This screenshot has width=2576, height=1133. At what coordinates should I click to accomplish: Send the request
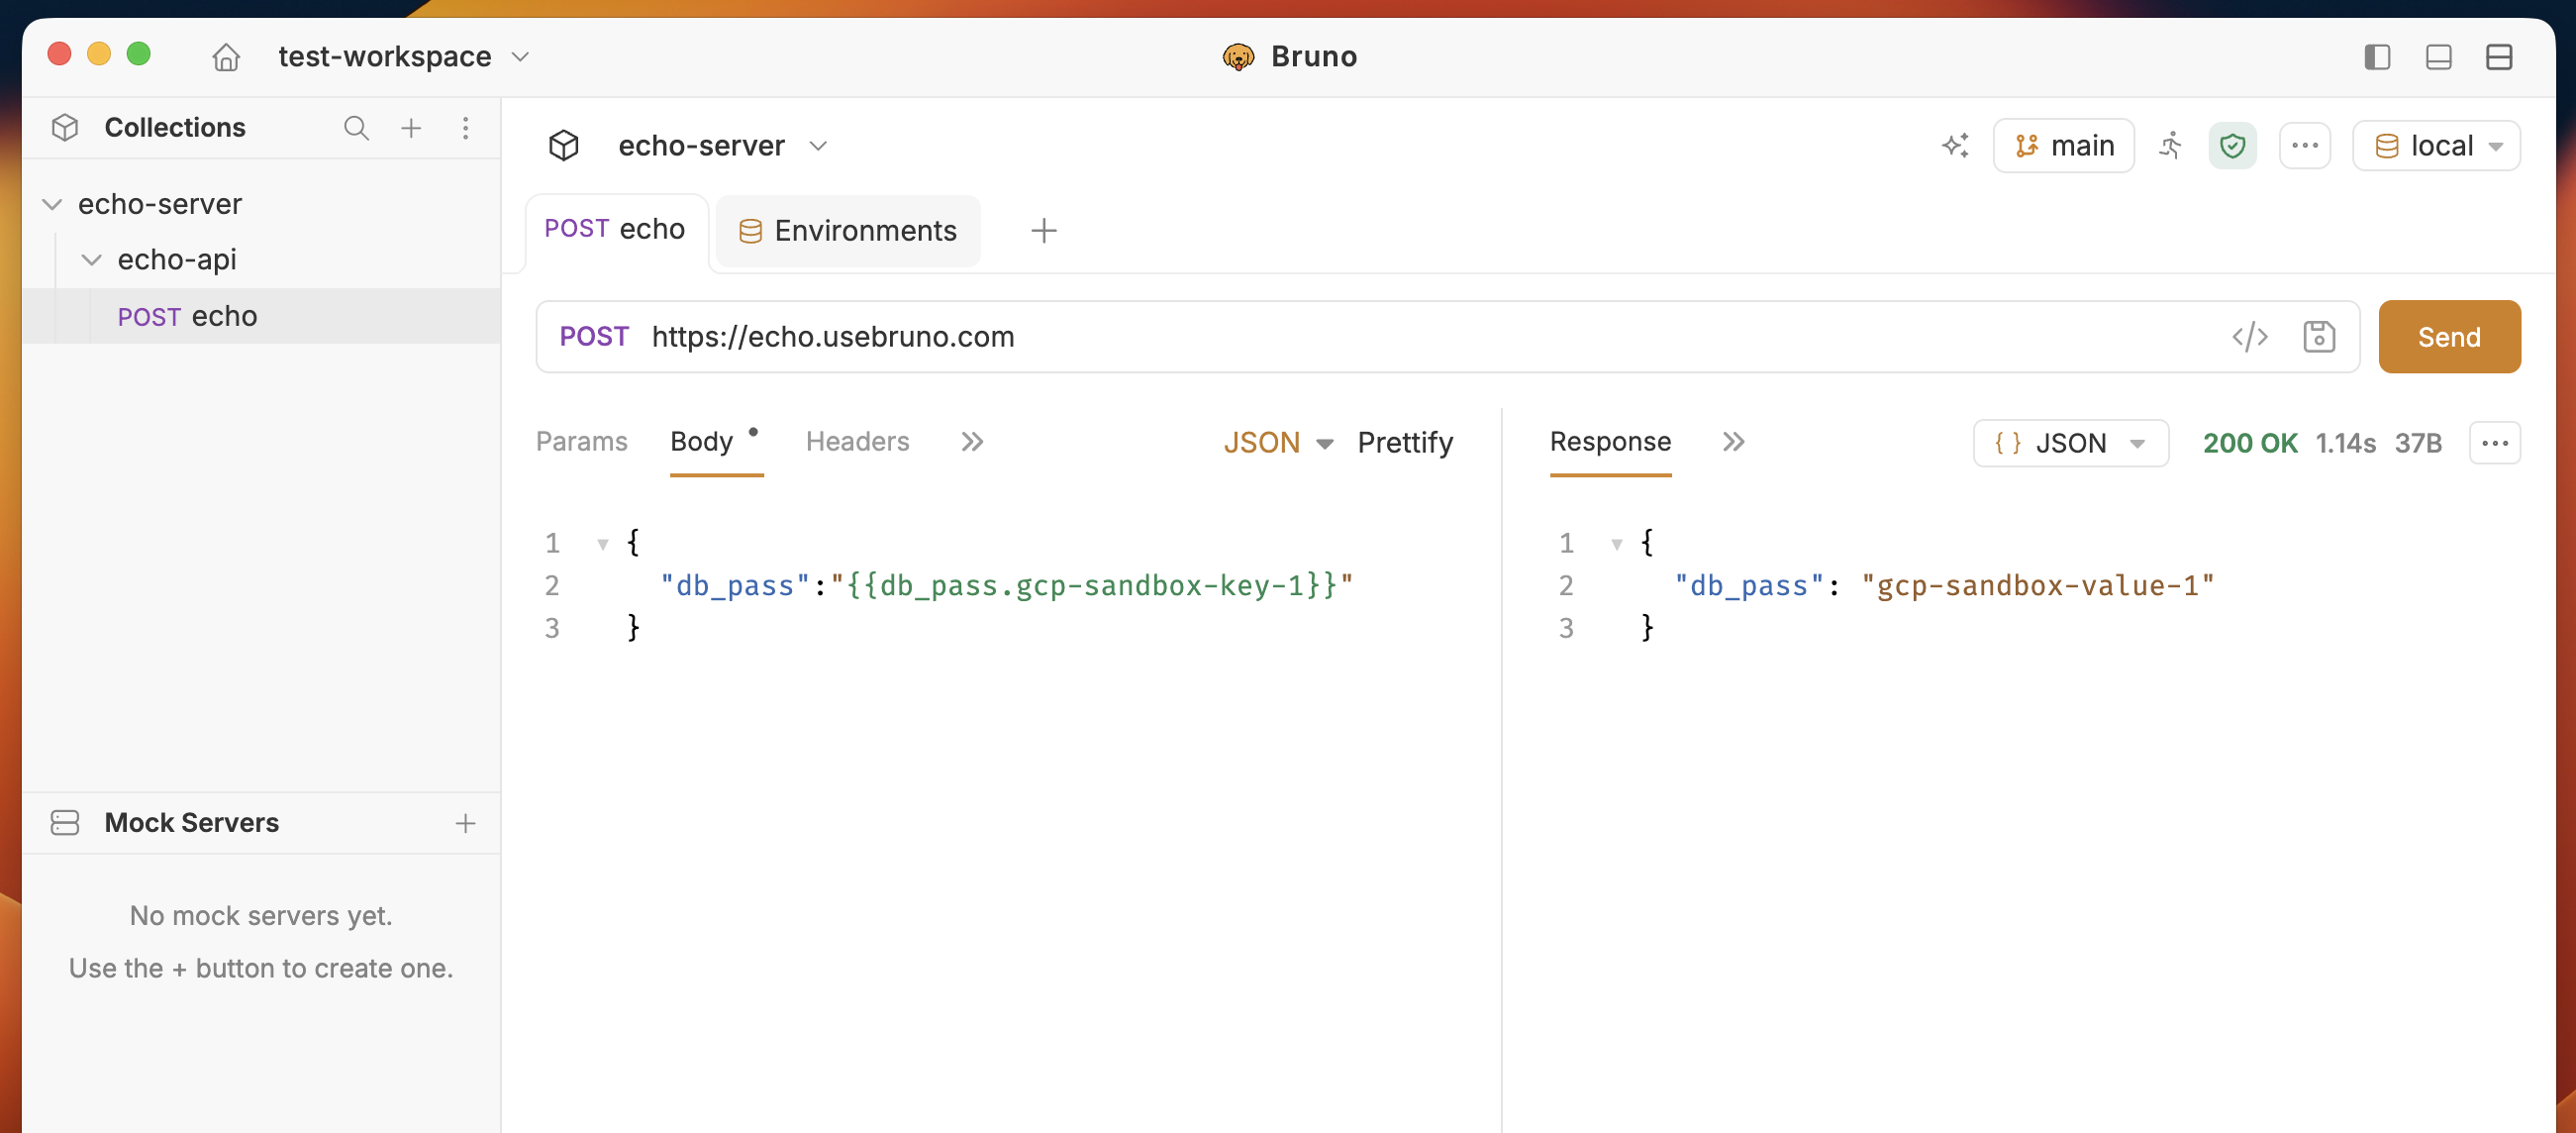coord(2449,337)
